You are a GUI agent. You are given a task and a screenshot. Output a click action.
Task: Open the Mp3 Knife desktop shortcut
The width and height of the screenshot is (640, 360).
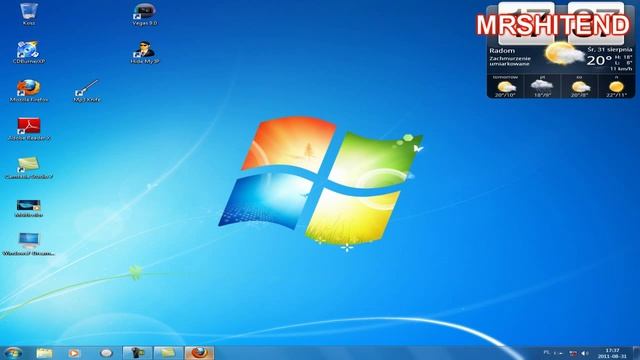[x=87, y=91]
